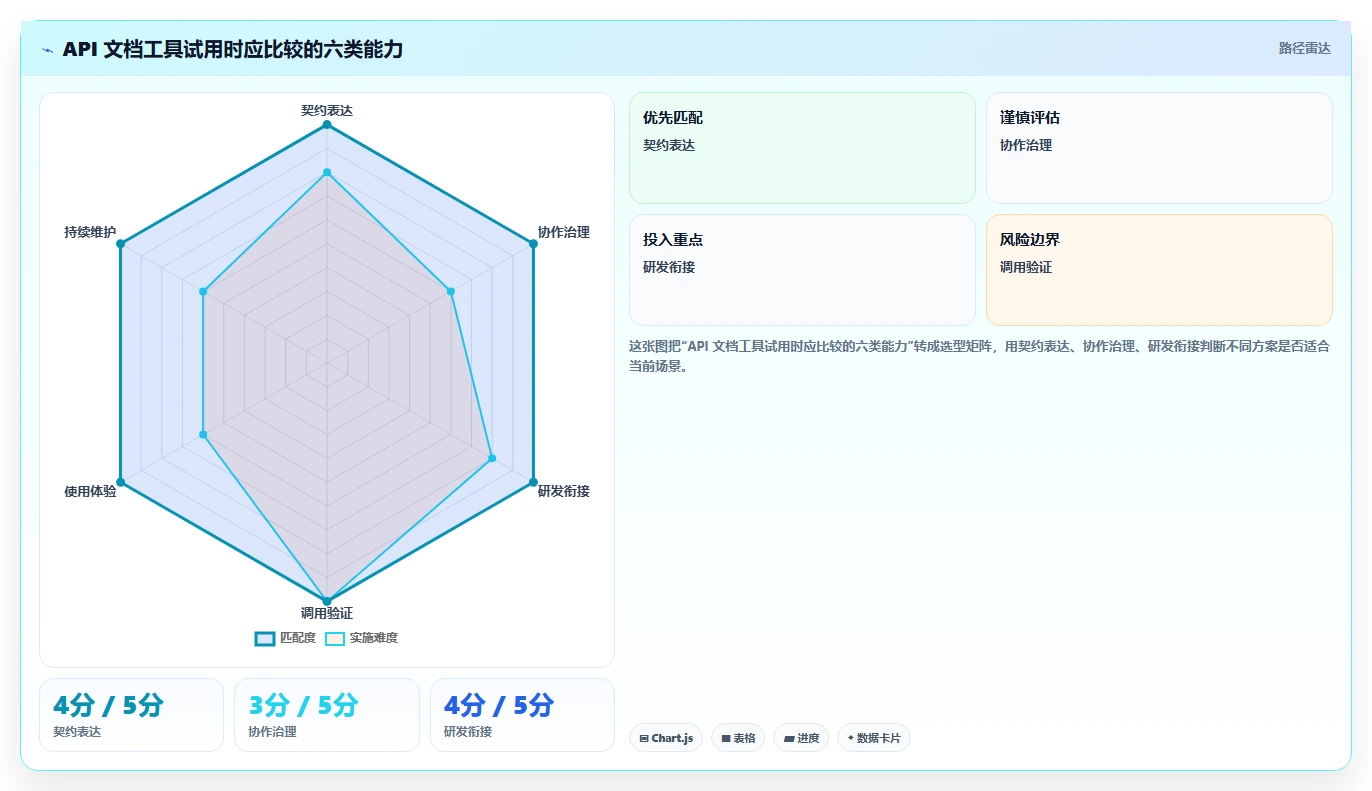Click the 契约表达 radar axis label
1372x791 pixels.
click(327, 110)
